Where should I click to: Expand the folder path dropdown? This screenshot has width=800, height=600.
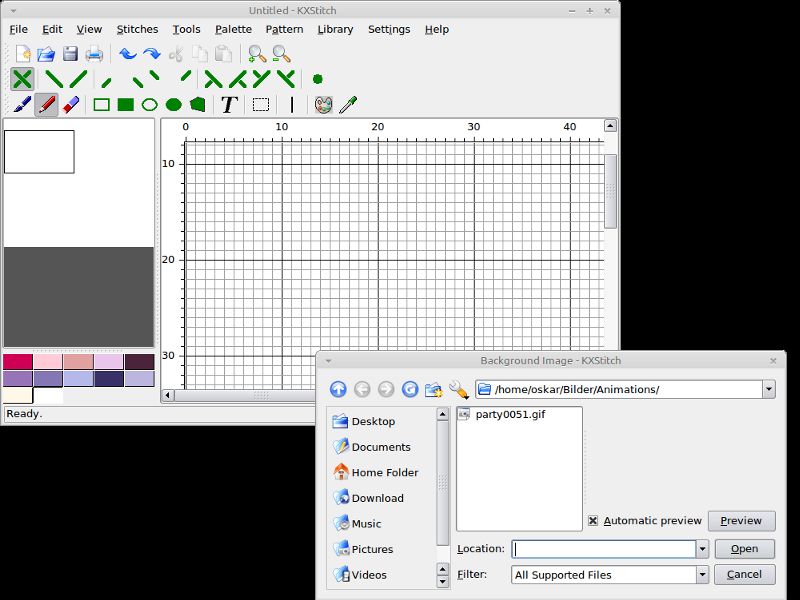click(768, 389)
